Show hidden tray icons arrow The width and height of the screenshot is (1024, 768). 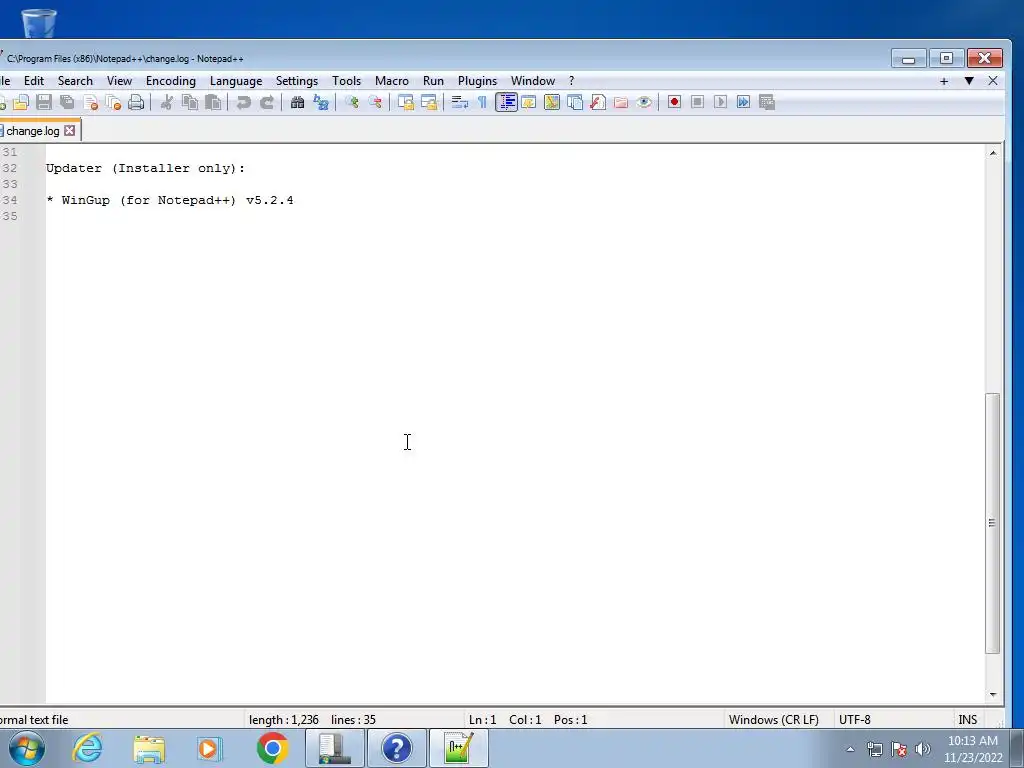click(x=850, y=749)
